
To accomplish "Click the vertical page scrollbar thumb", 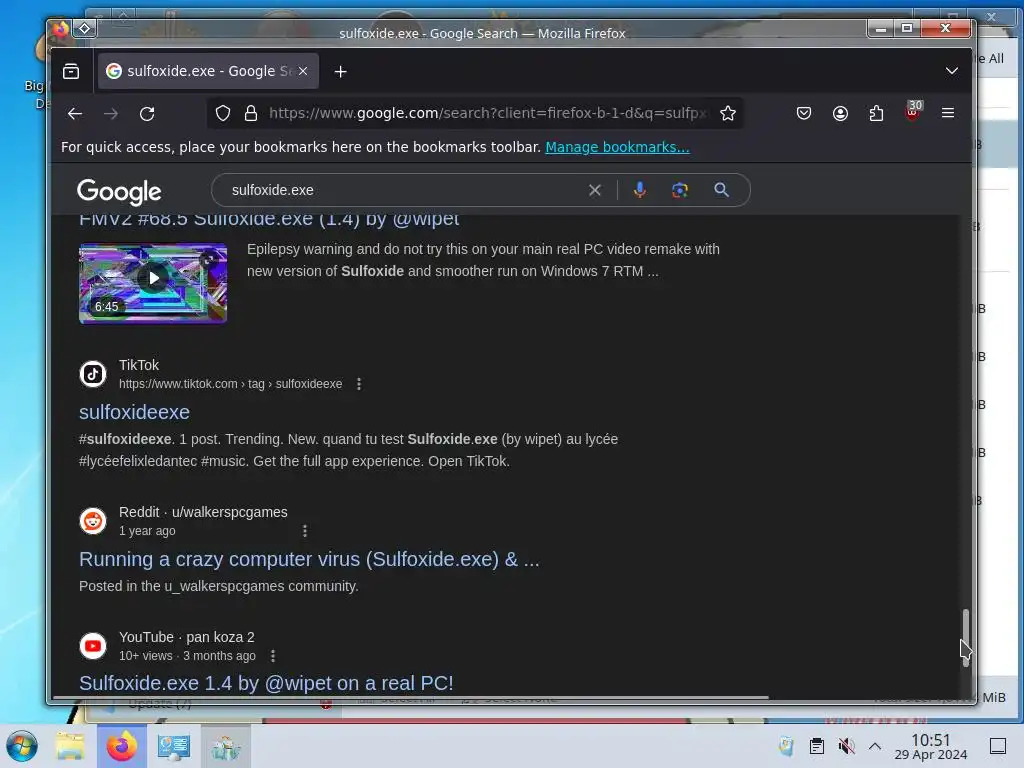I will (x=965, y=637).
